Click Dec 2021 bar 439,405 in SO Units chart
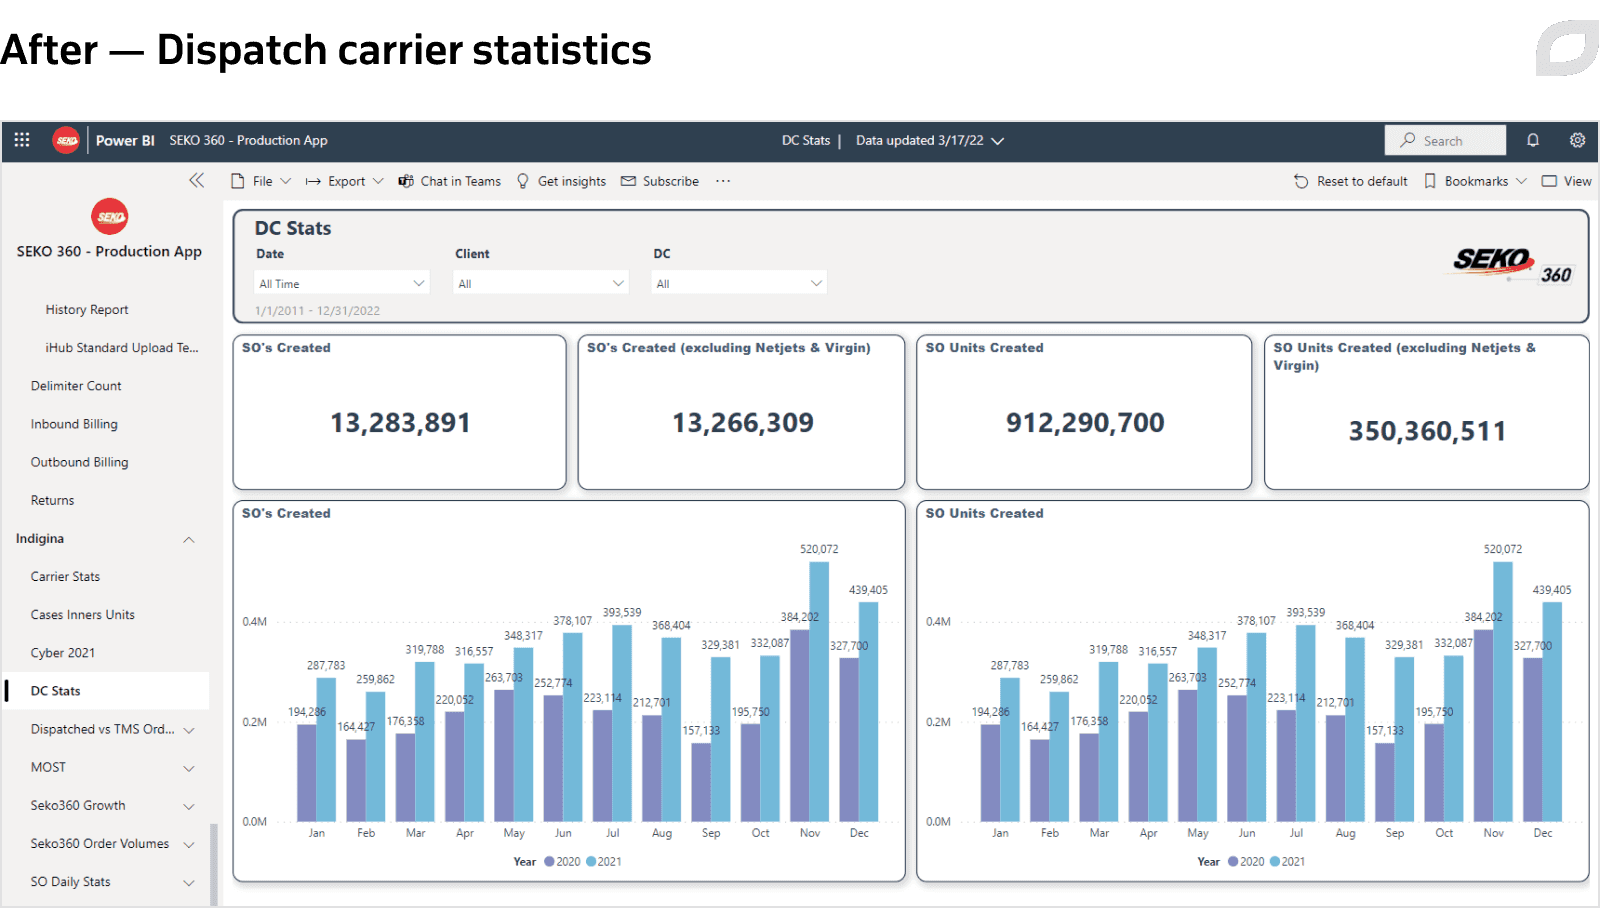Screen dimensions: 1600x908 1552,712
